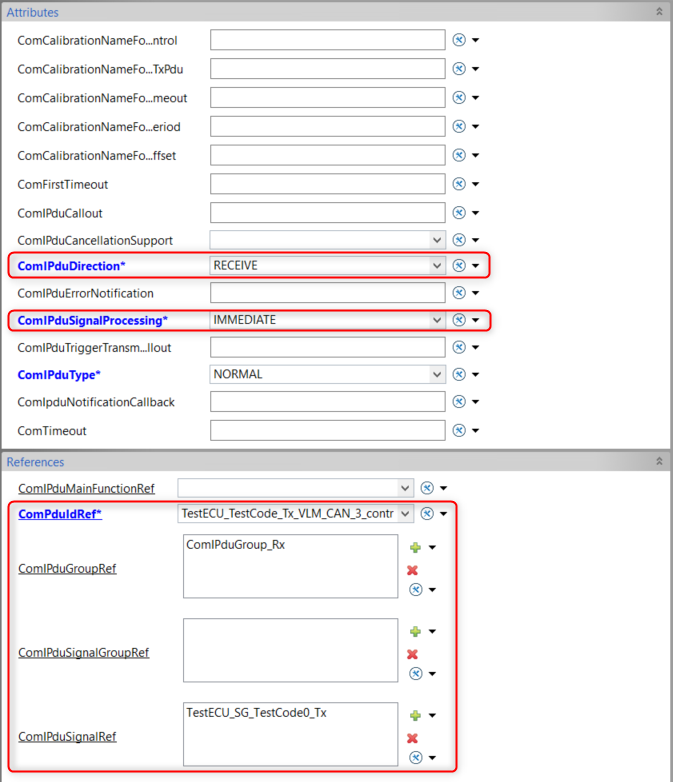The width and height of the screenshot is (673, 782).
Task: Click reset icon for ComCalibrationNameFo...ntrol row
Action: tap(459, 40)
